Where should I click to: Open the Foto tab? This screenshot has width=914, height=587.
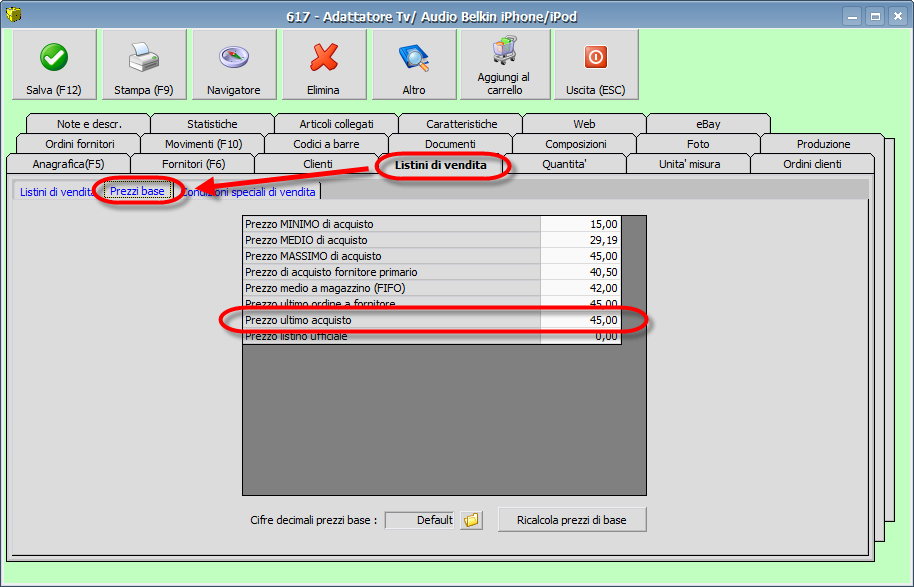[698, 144]
